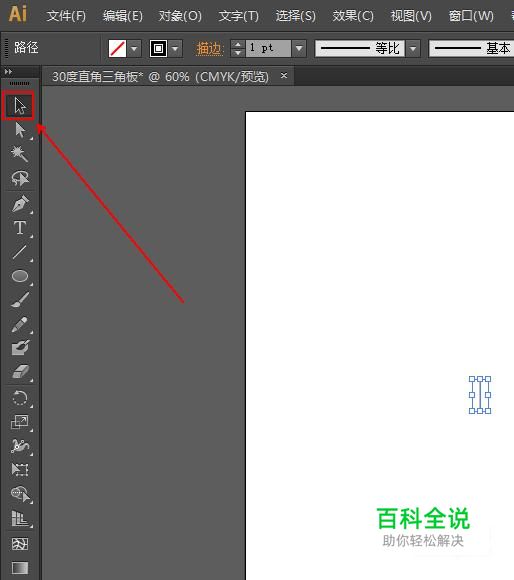Select the Magic Wand tool

point(20,154)
